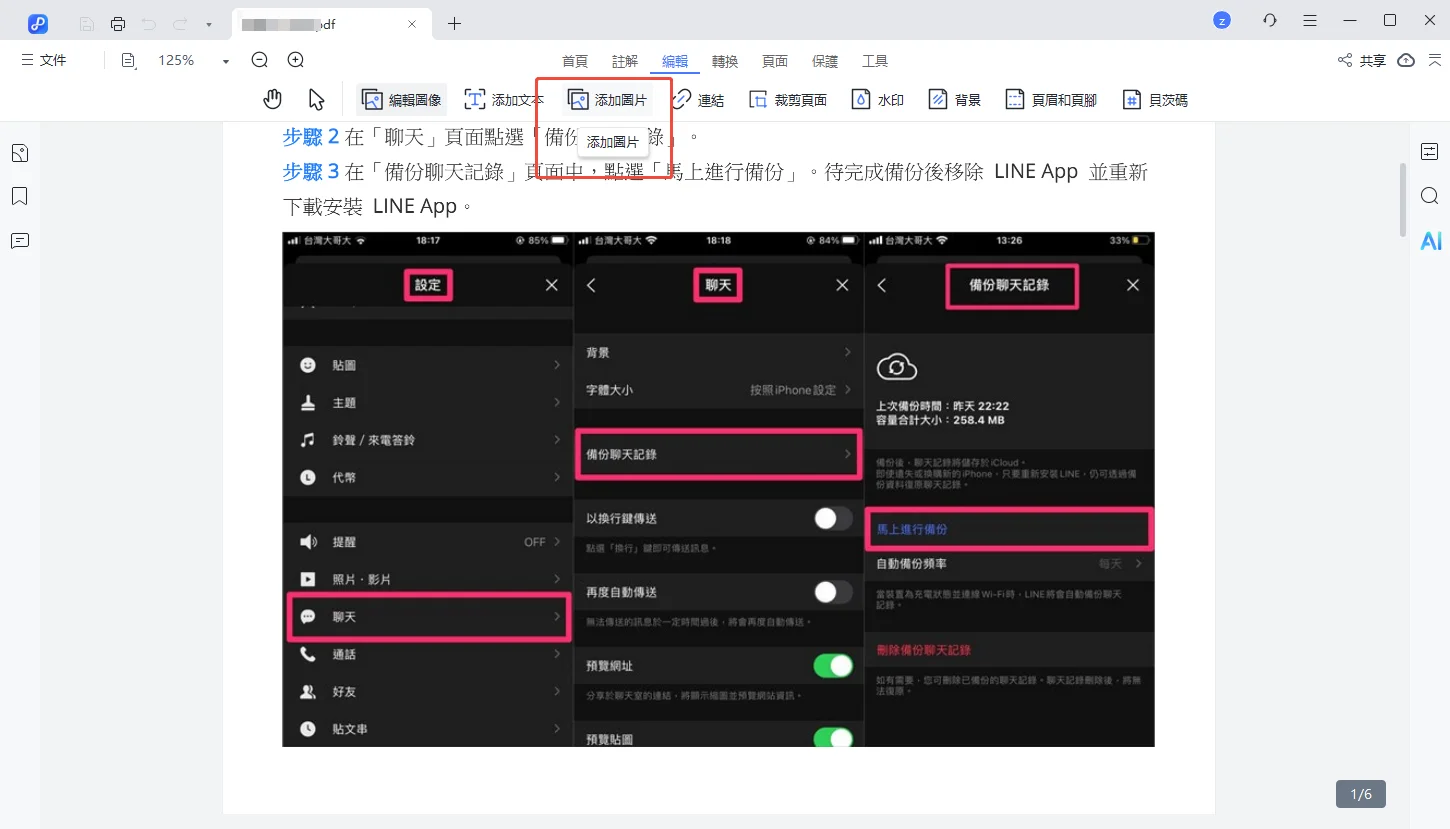Click the 頁眉和頁腳 header footer tool

(1051, 100)
